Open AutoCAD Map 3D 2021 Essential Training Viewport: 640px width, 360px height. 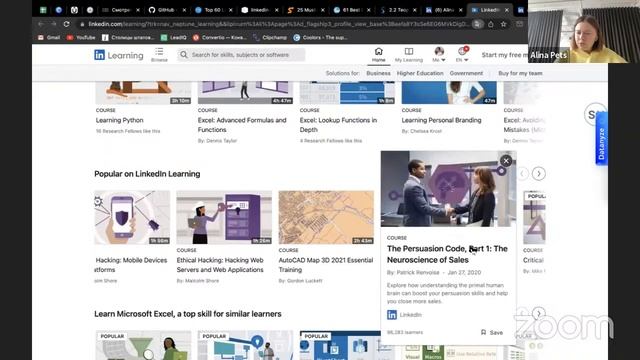326,265
